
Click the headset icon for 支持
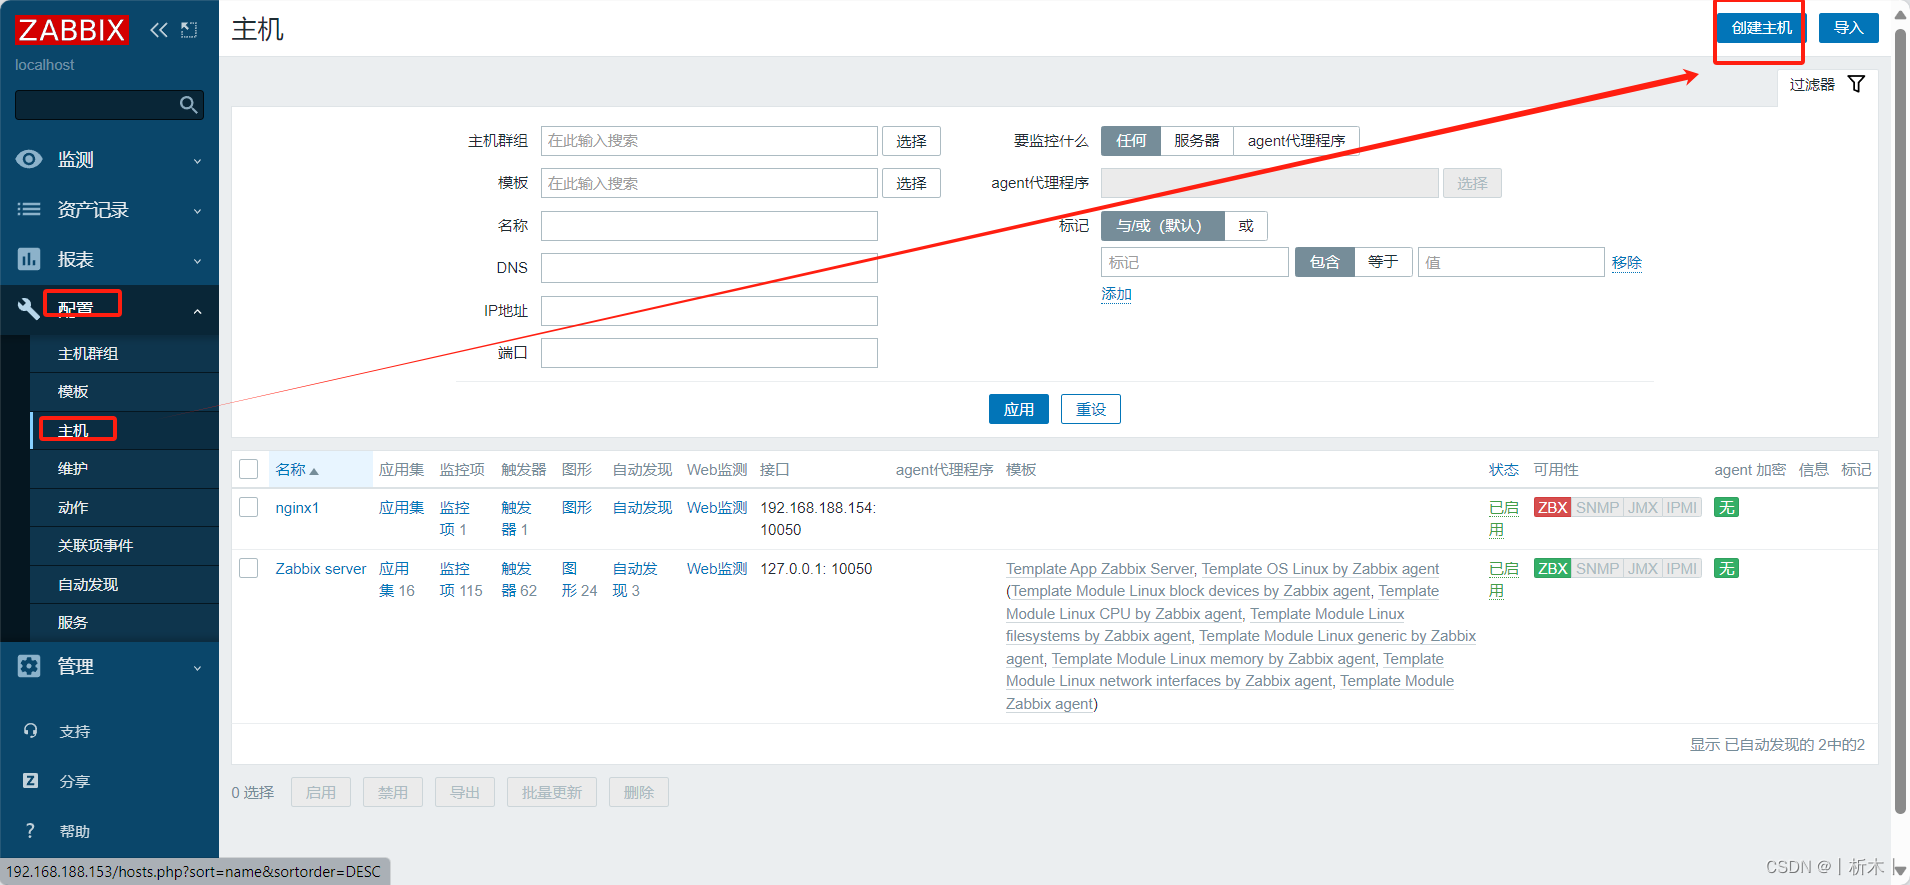pos(31,731)
